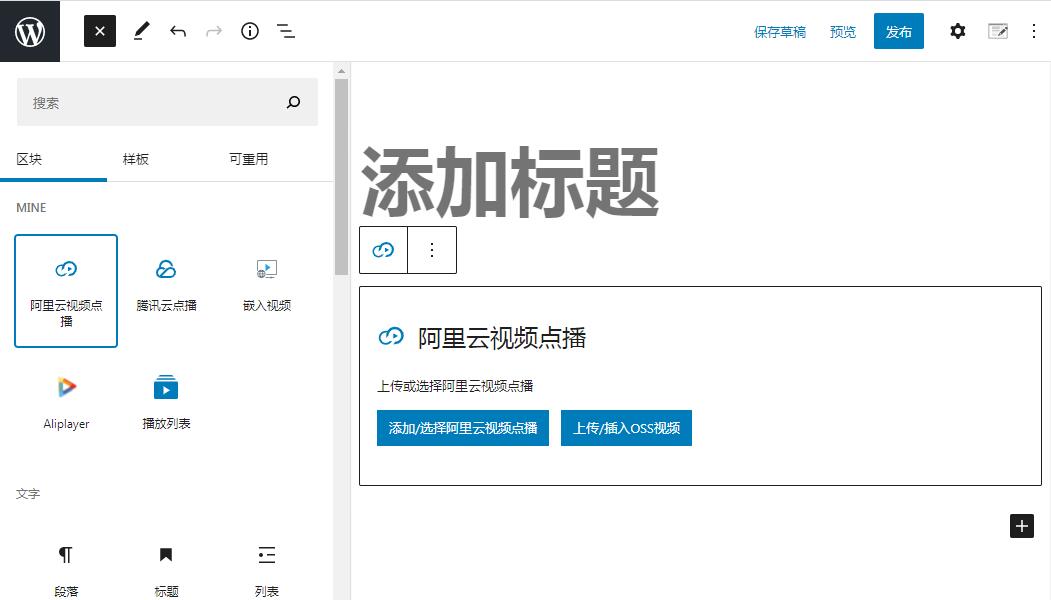Select the pencil edit tool
Viewport: 1051px width, 600px height.
[x=141, y=31]
